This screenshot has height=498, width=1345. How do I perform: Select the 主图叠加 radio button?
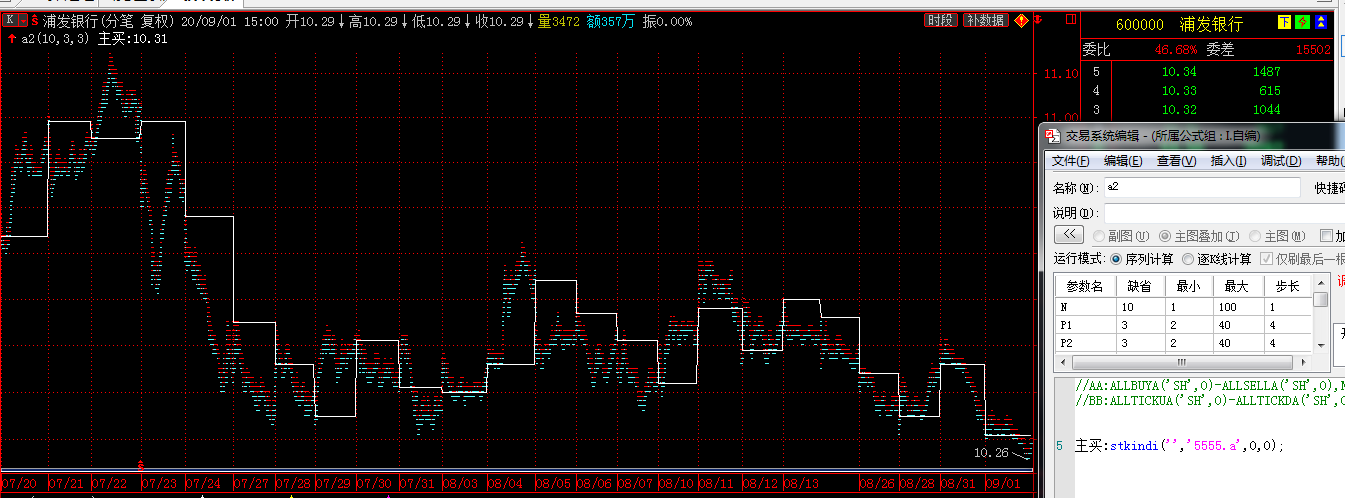tap(1165, 236)
